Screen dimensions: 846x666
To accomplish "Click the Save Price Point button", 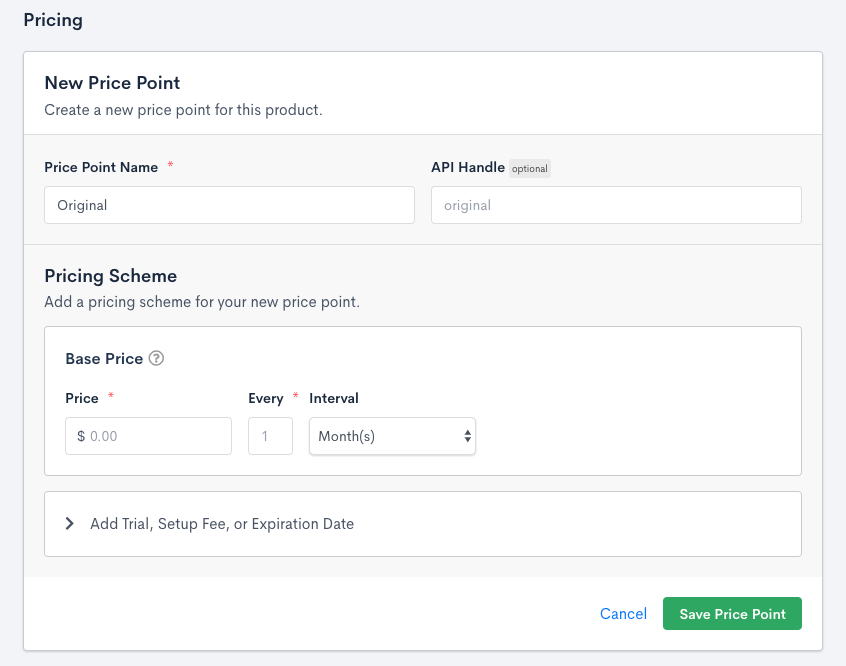I will pyautogui.click(x=732, y=614).
